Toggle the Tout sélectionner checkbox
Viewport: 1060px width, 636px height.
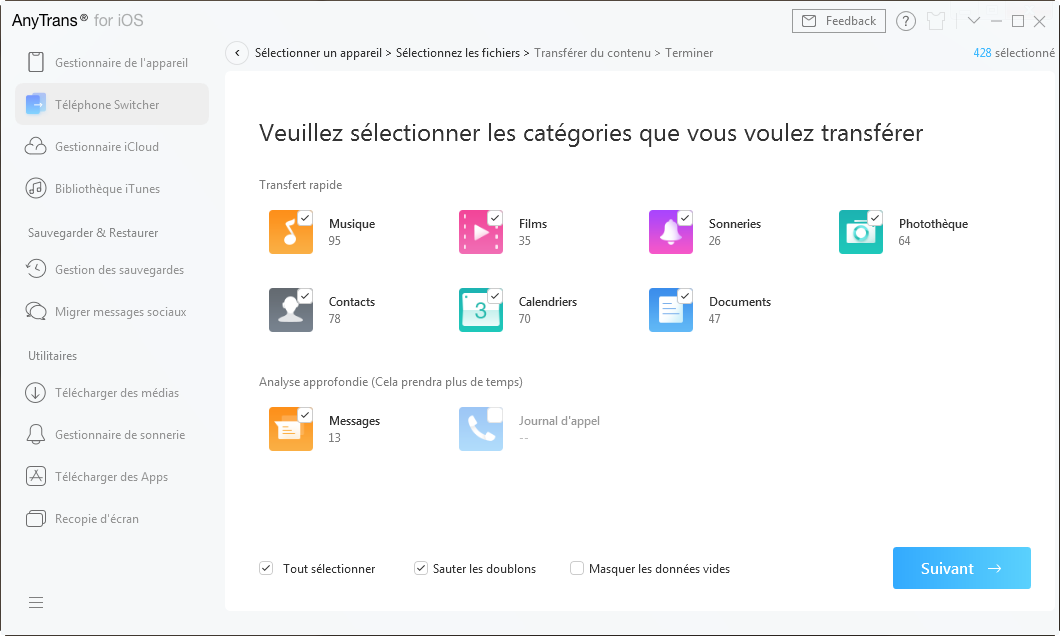coord(266,568)
